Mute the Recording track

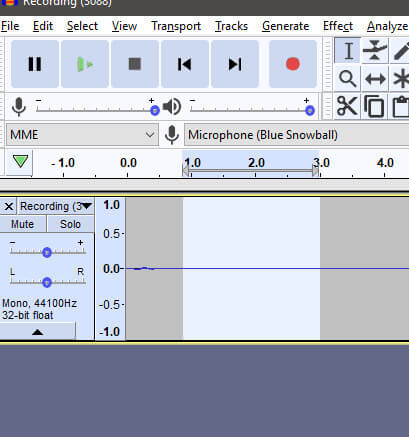[x=22, y=224]
